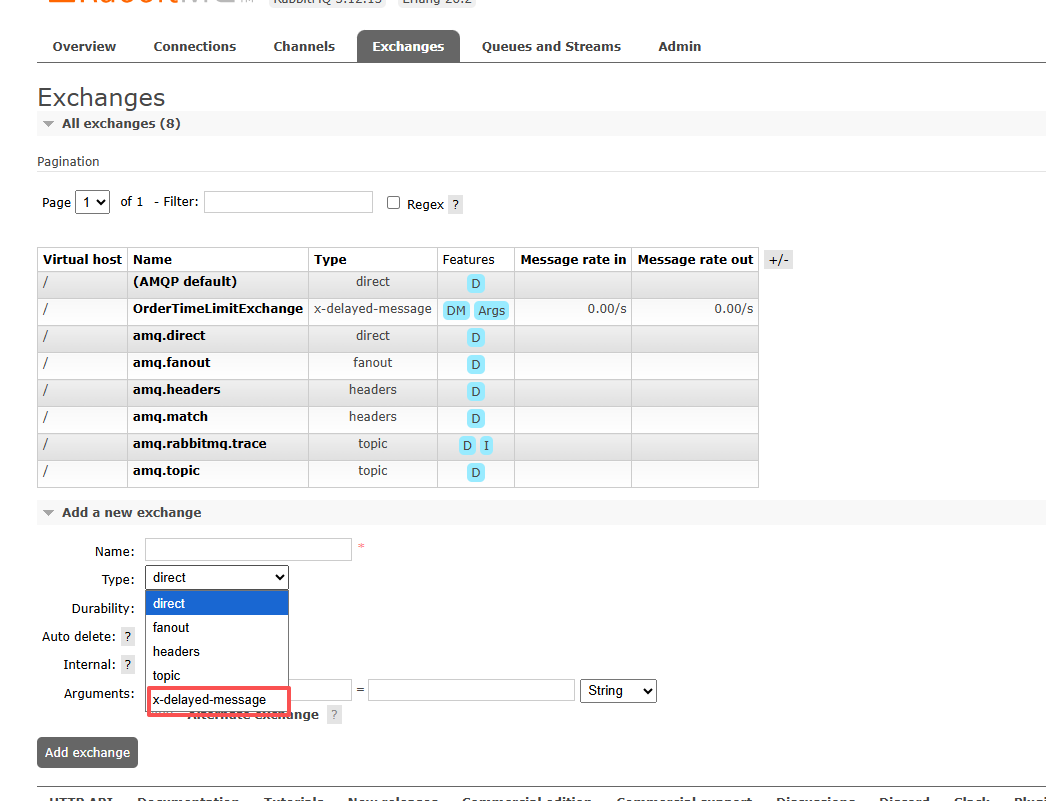Open the amq.rabbitmq.trace exchange
This screenshot has width=1046, height=801.
(199, 444)
